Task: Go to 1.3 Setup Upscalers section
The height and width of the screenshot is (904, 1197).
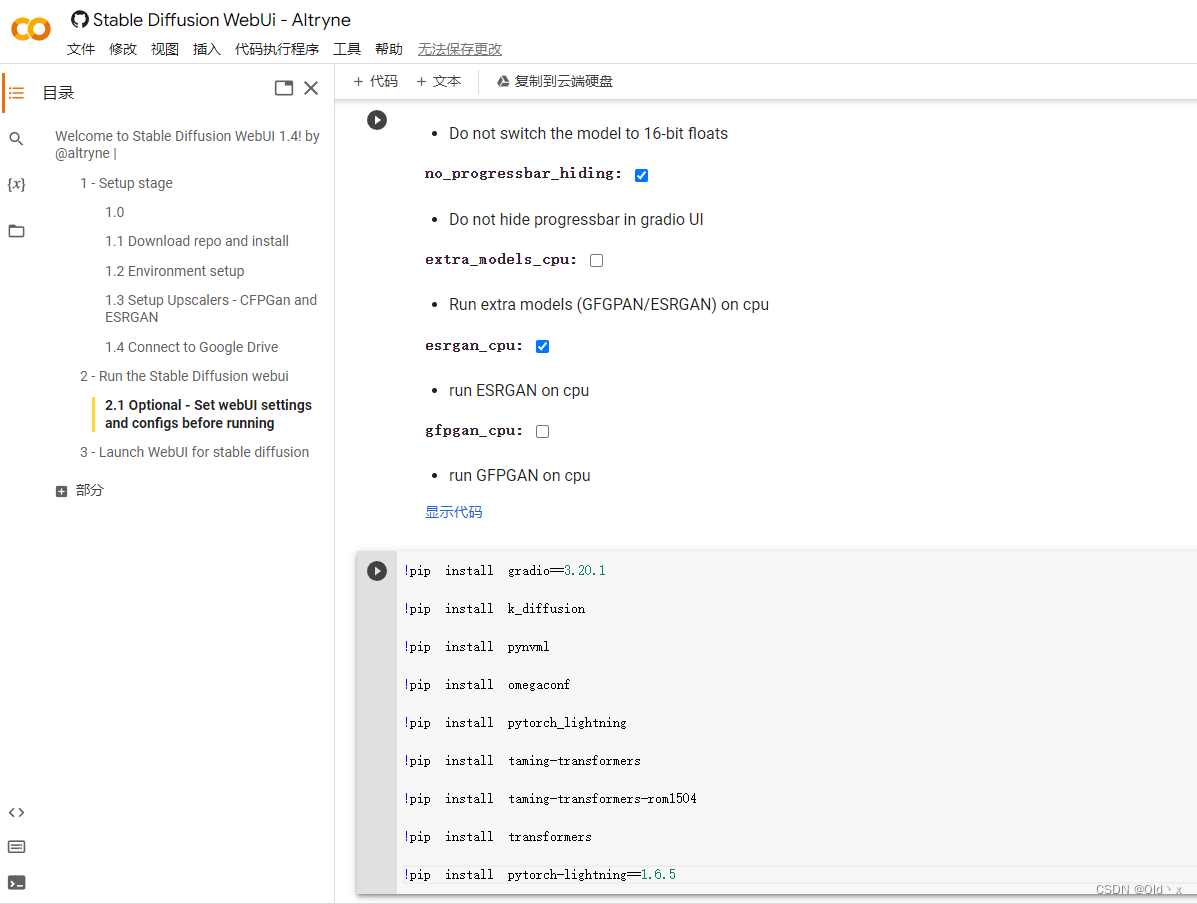Action: point(211,308)
